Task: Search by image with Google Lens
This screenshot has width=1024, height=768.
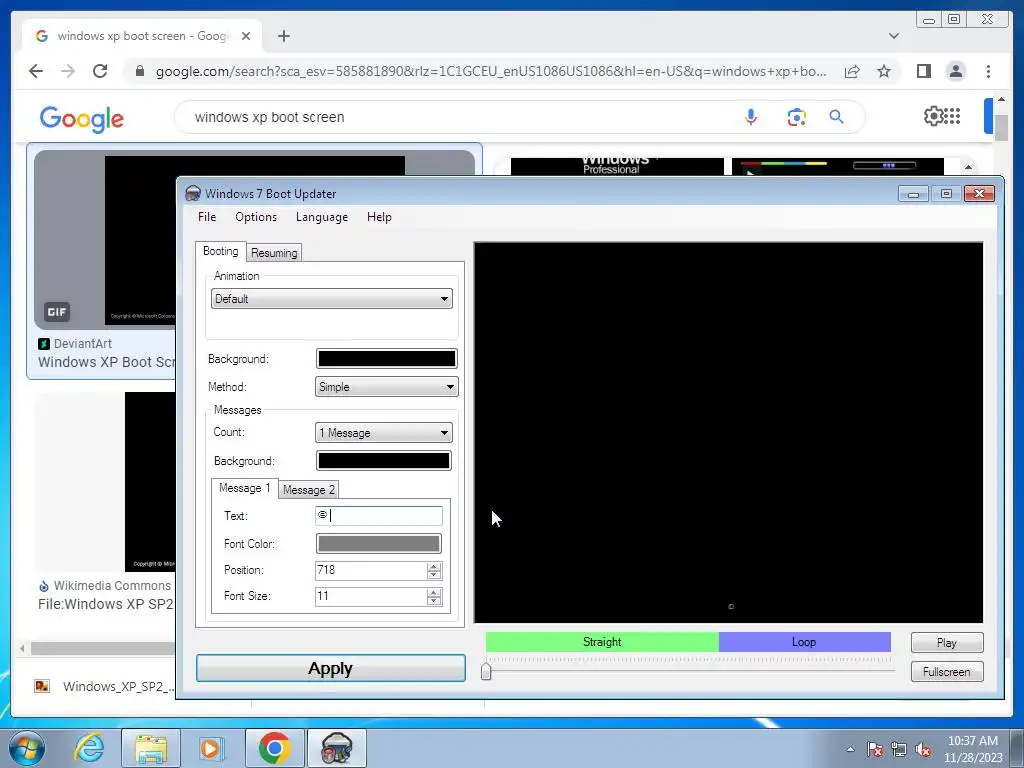Action: (796, 117)
